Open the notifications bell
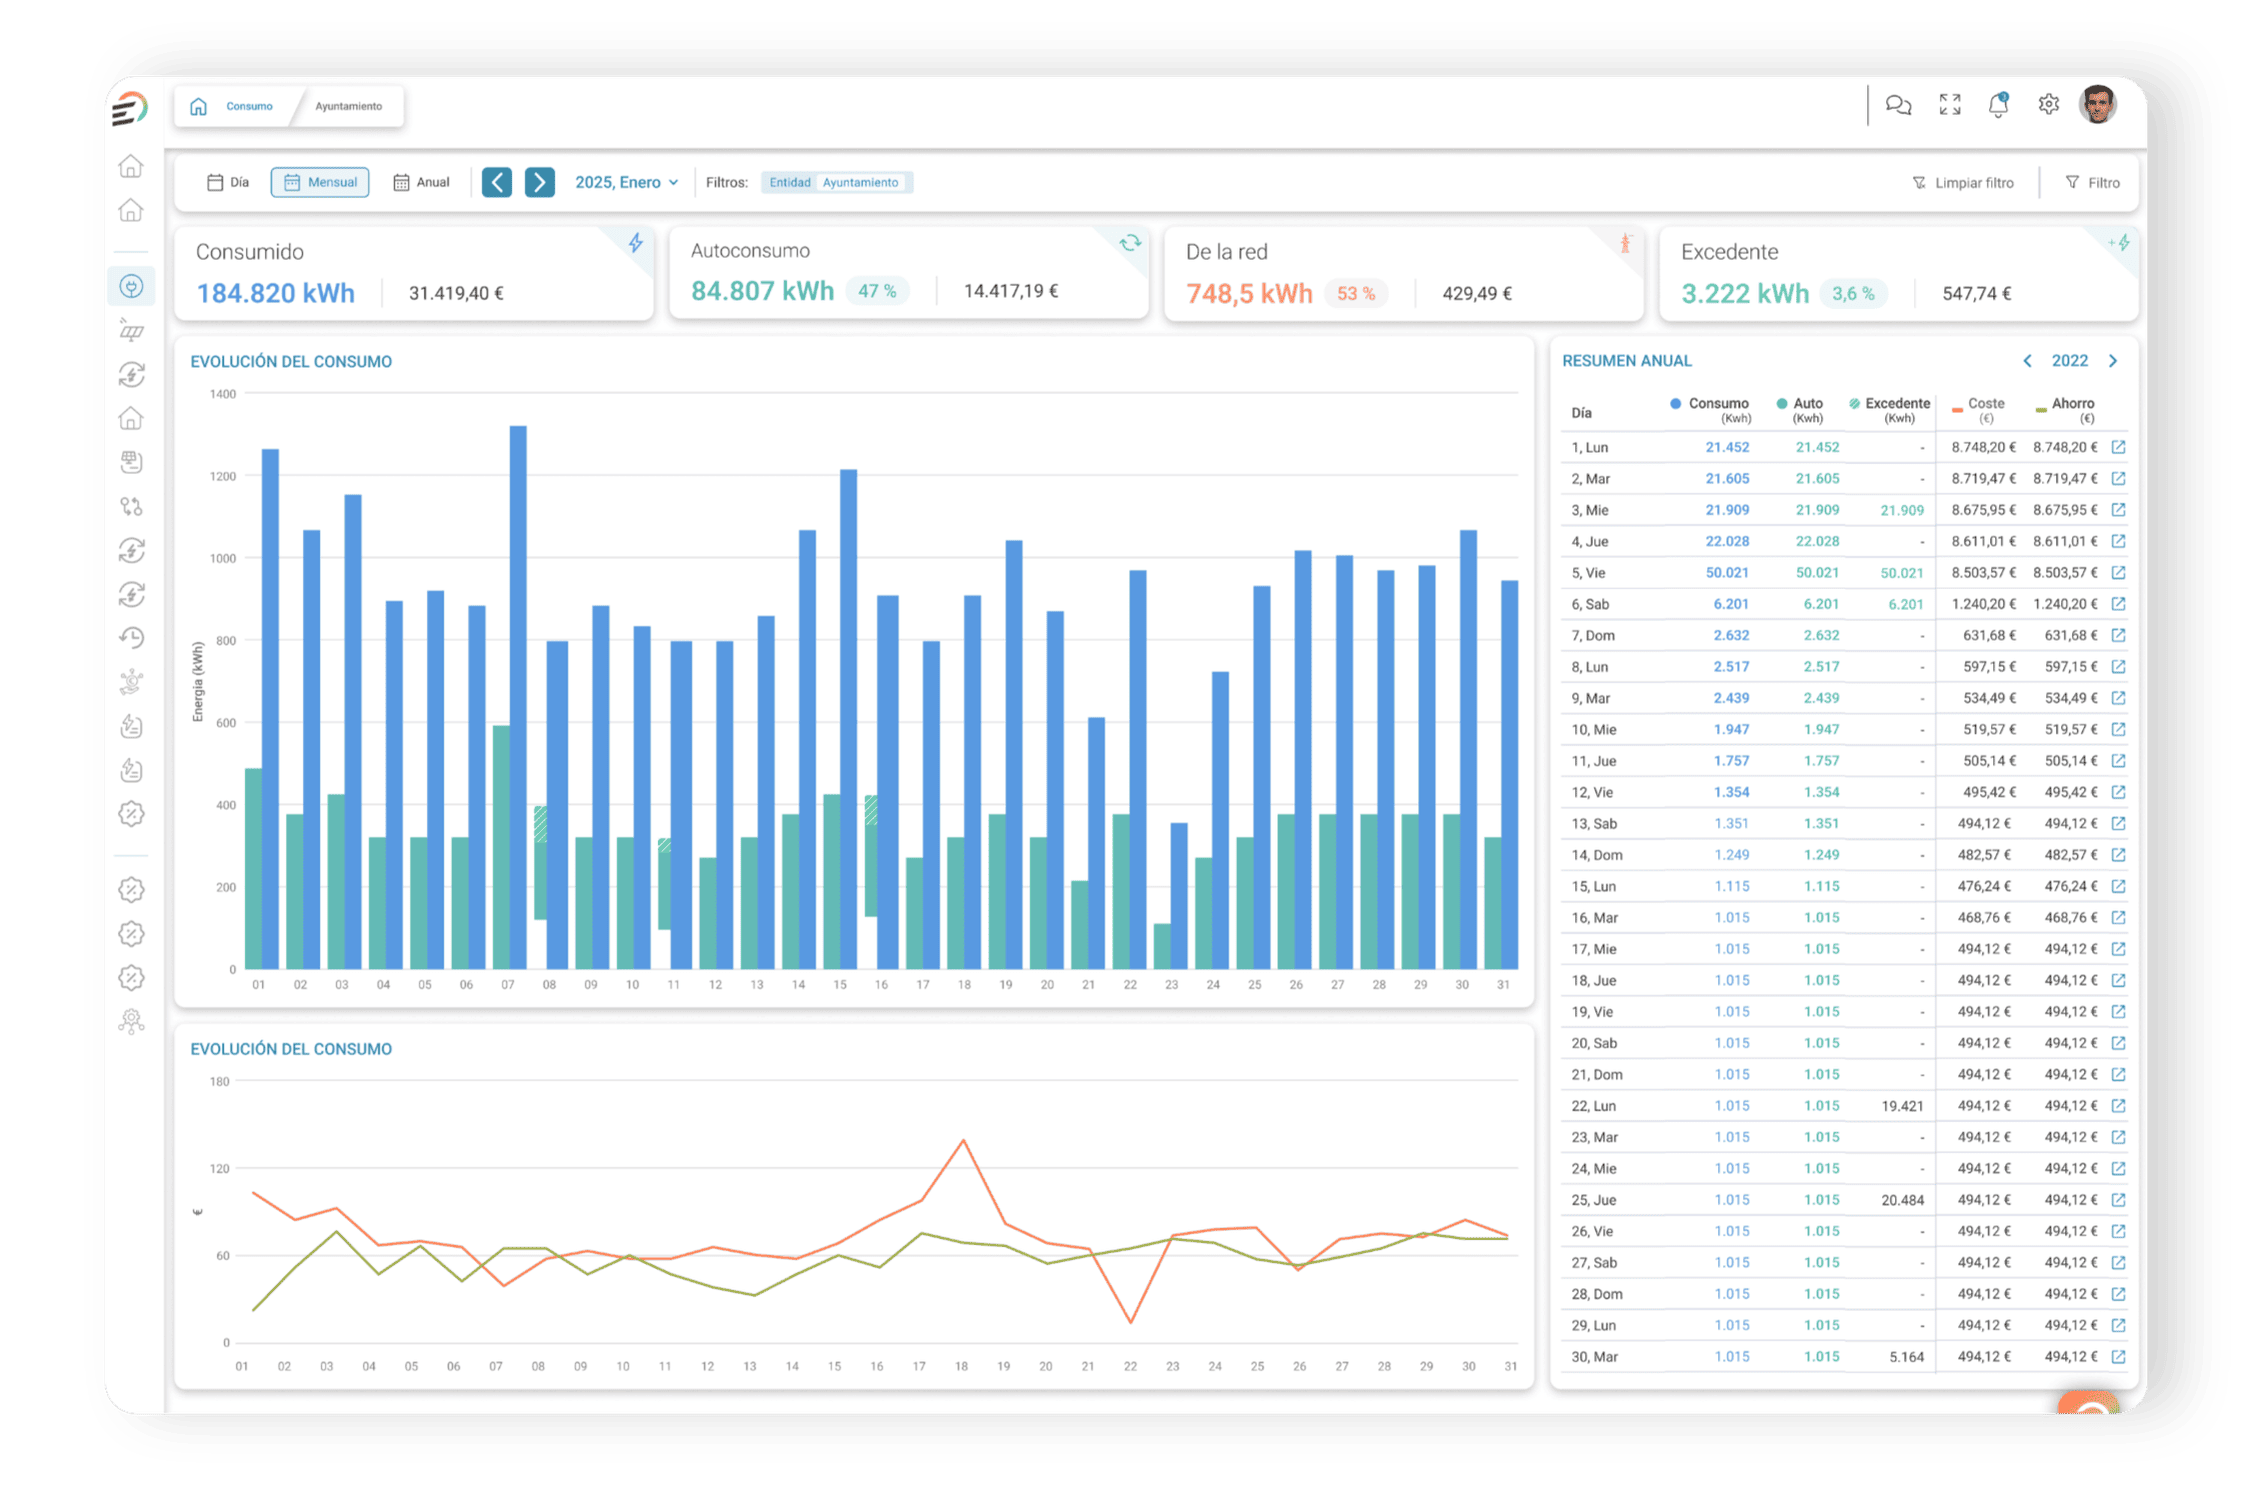This screenshot has height=1490, width=2253. point(1998,104)
